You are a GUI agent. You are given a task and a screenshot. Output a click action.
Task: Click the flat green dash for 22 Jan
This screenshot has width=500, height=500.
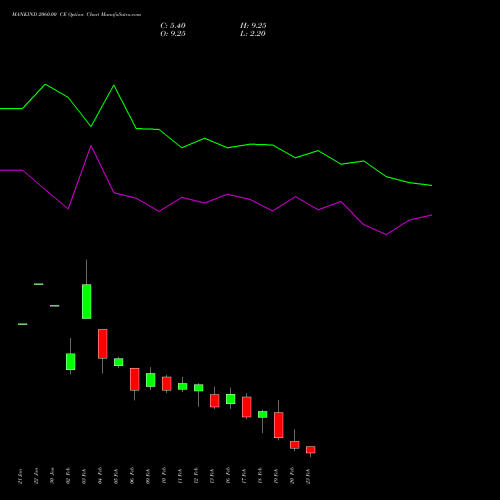click(x=39, y=284)
